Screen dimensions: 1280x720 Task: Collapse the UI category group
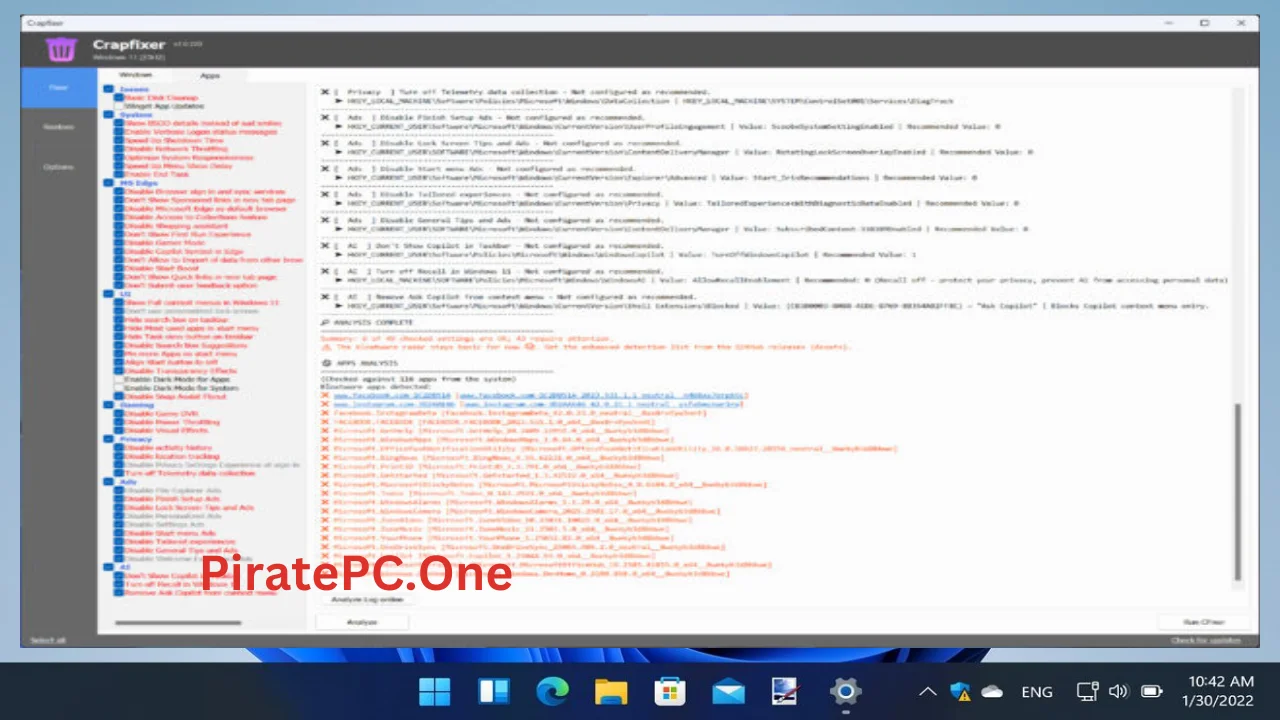click(x=109, y=294)
